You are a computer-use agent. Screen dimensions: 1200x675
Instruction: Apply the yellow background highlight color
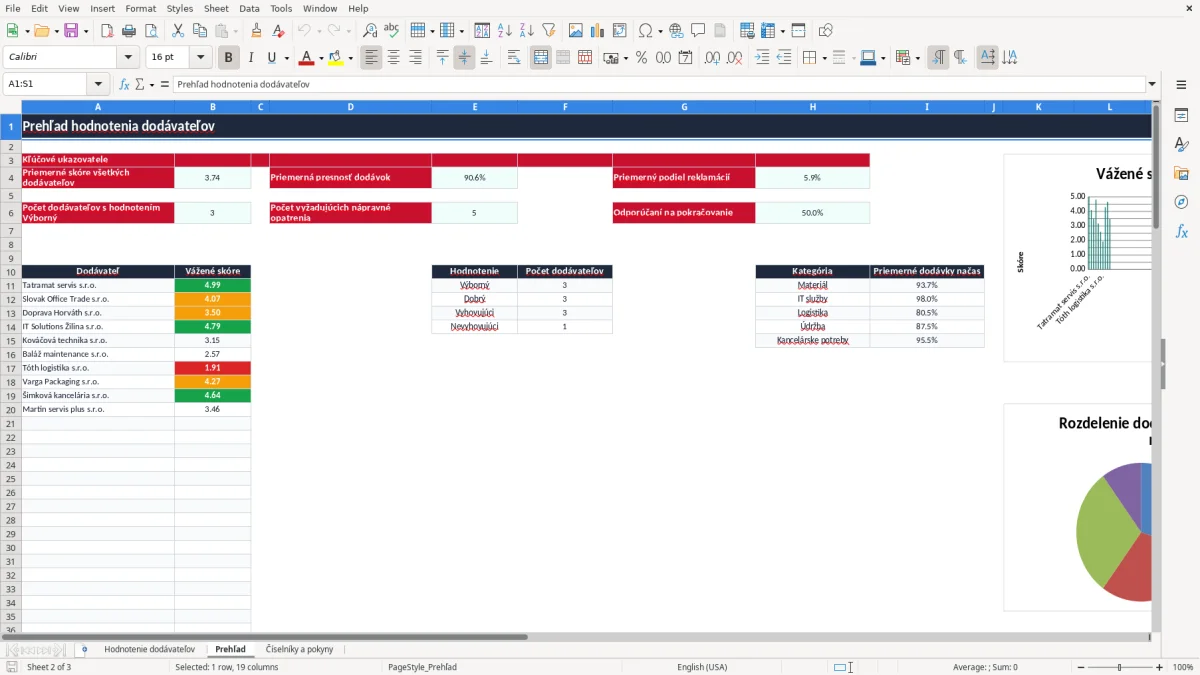point(336,58)
